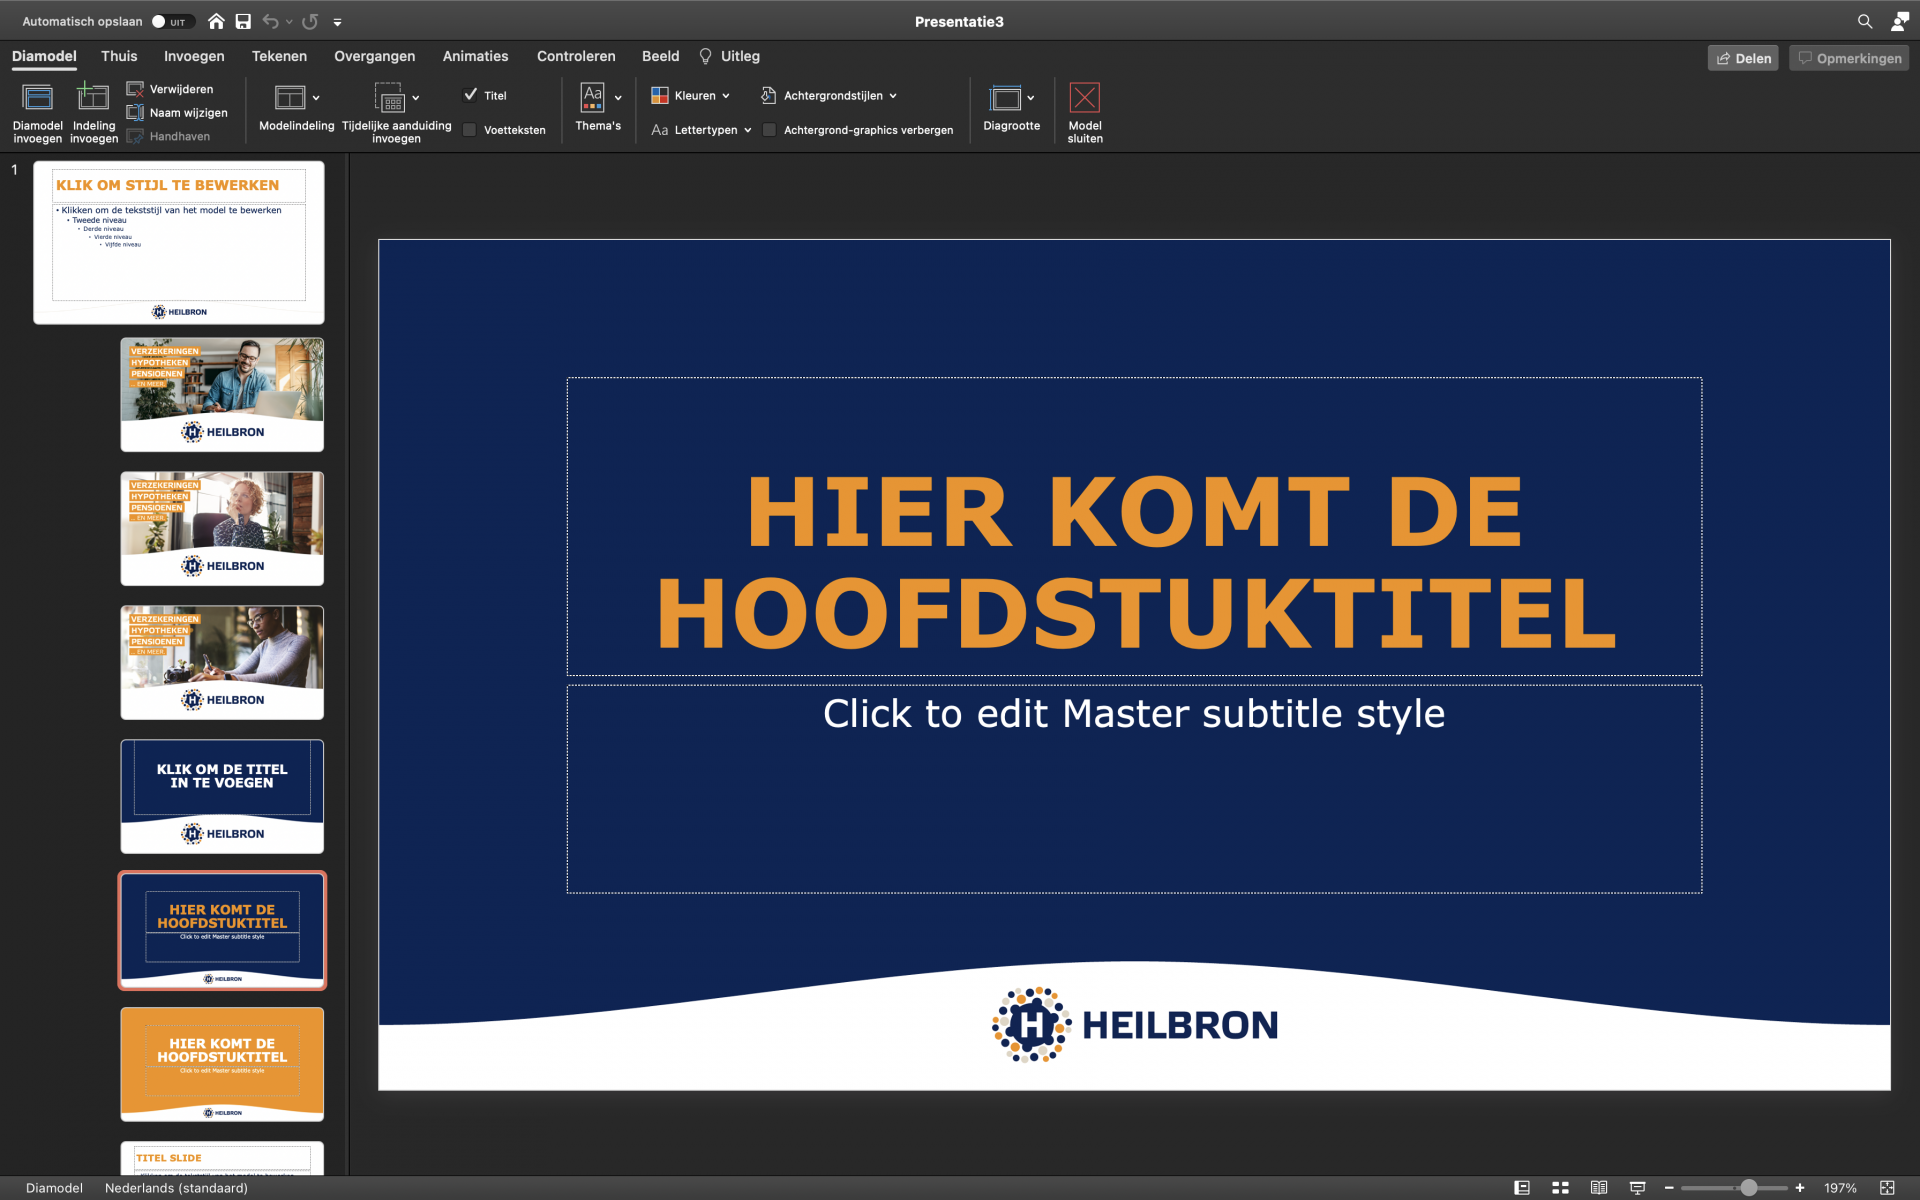The height and width of the screenshot is (1200, 1920).
Task: Click the Model sluiten icon
Action: [1084, 98]
